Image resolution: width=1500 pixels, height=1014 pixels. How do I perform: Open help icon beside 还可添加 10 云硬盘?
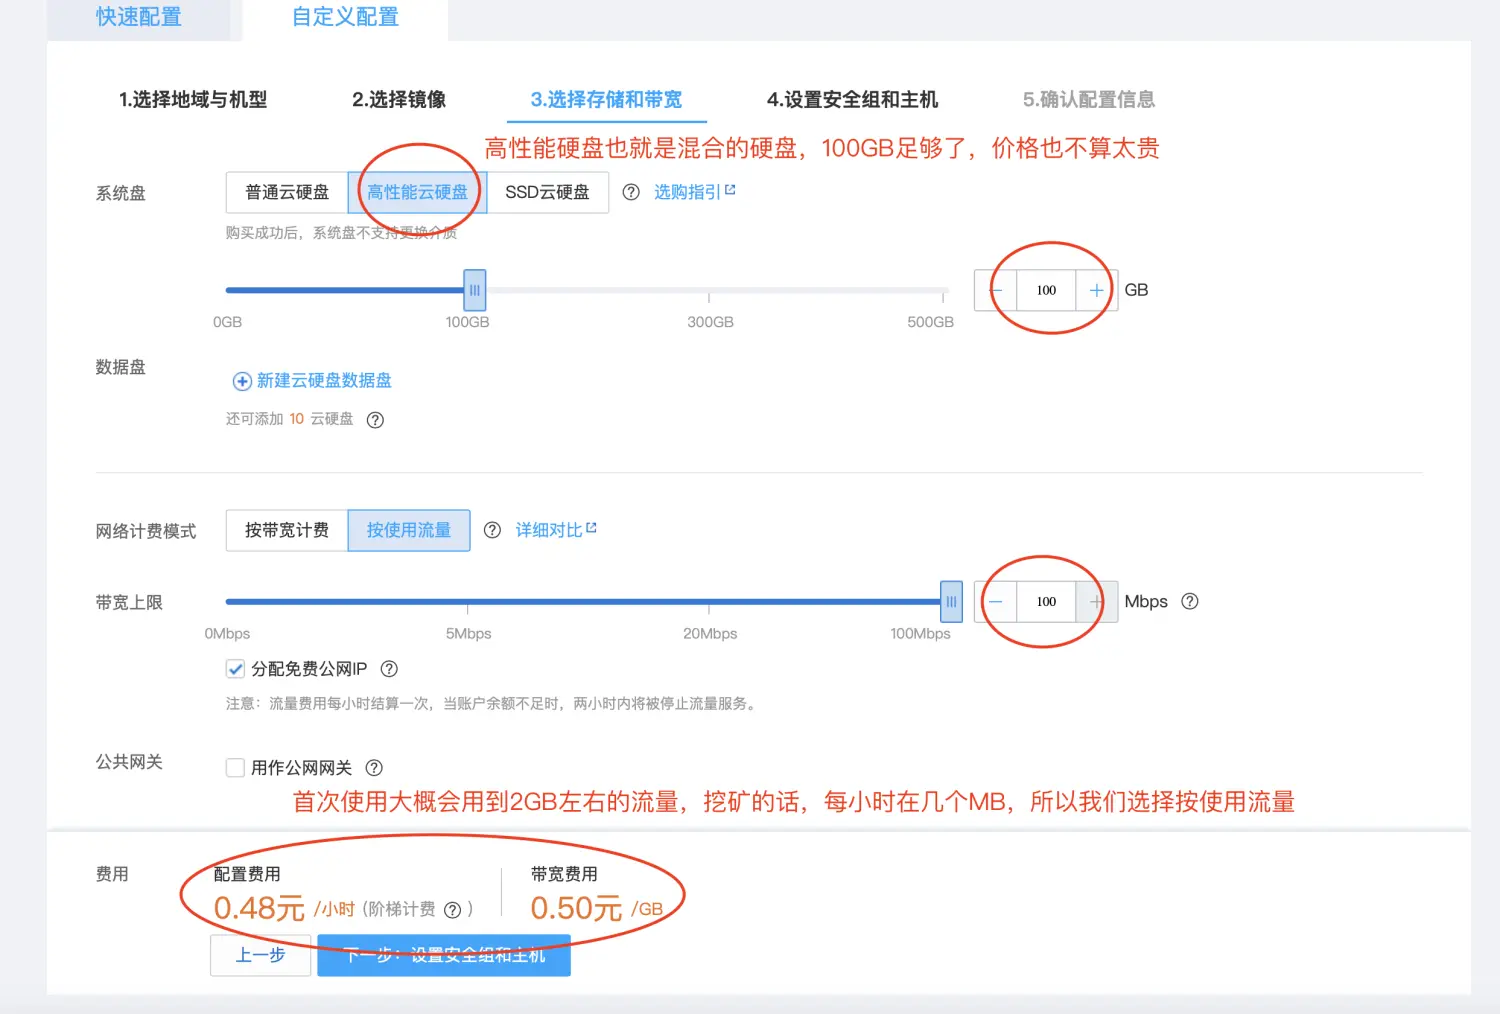[x=375, y=420]
